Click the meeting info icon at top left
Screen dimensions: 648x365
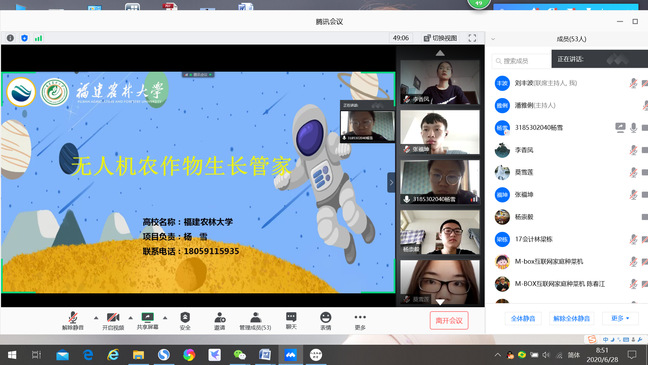[10, 38]
